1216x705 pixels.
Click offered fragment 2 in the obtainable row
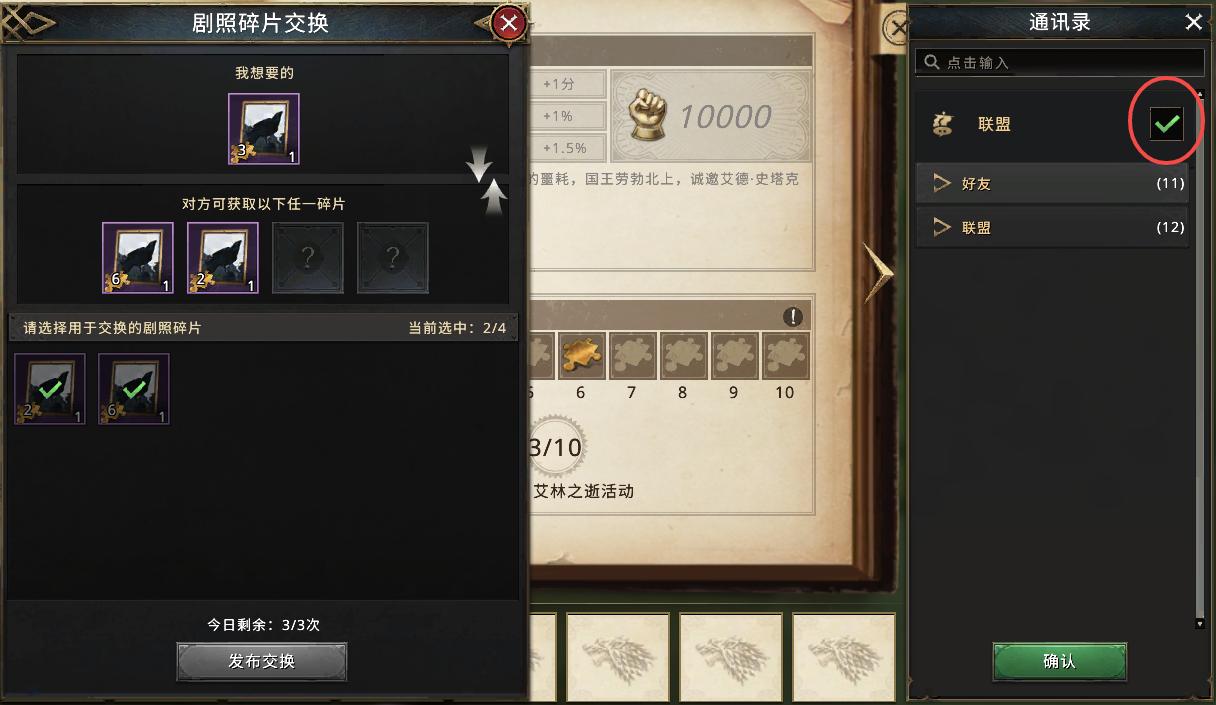click(223, 258)
